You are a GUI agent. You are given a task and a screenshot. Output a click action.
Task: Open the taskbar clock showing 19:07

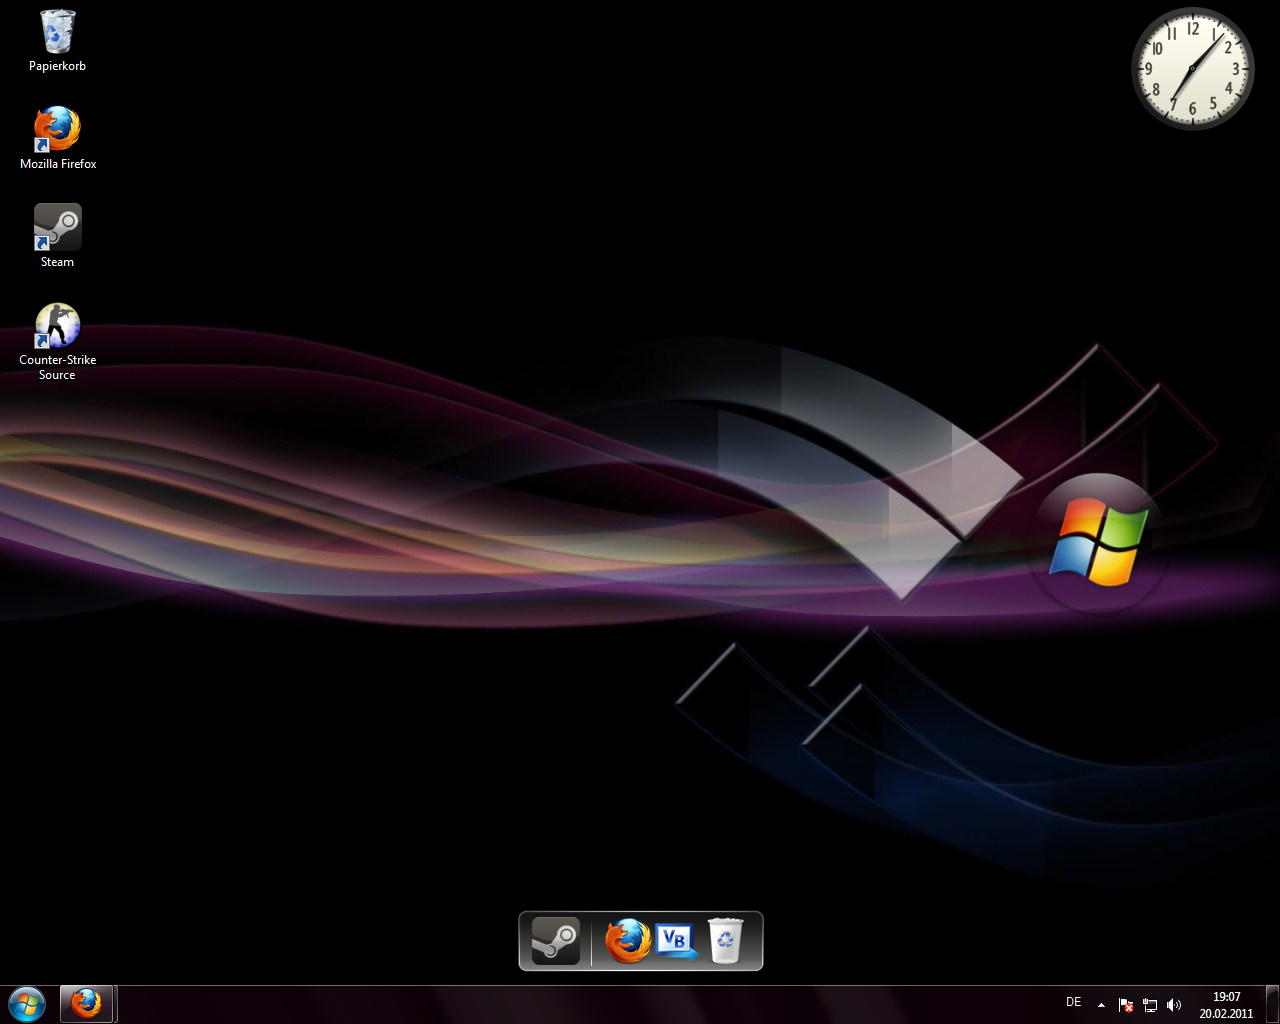click(x=1226, y=1005)
